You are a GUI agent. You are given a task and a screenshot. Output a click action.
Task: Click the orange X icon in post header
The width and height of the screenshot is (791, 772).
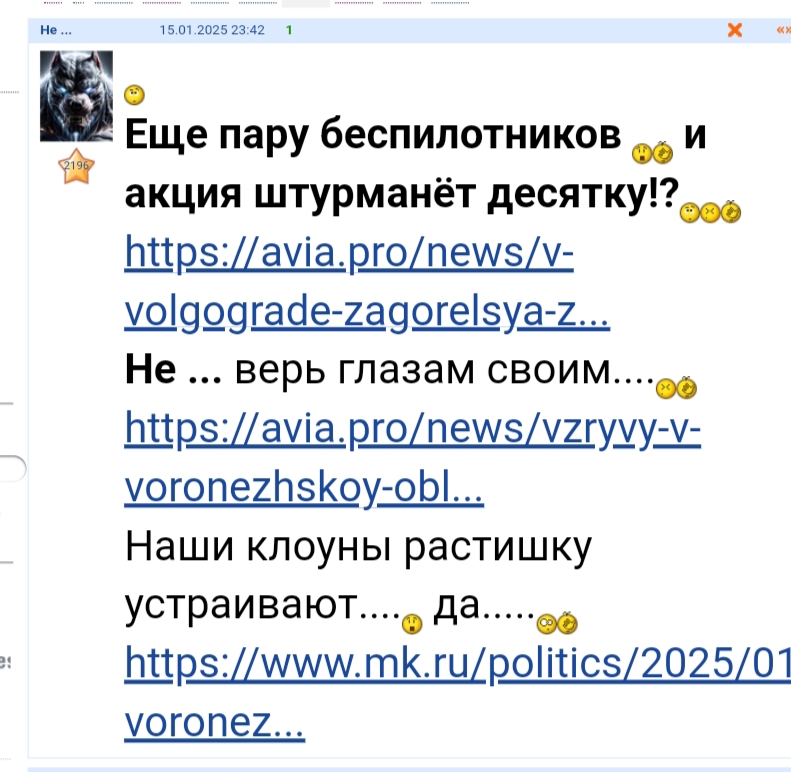[734, 30]
